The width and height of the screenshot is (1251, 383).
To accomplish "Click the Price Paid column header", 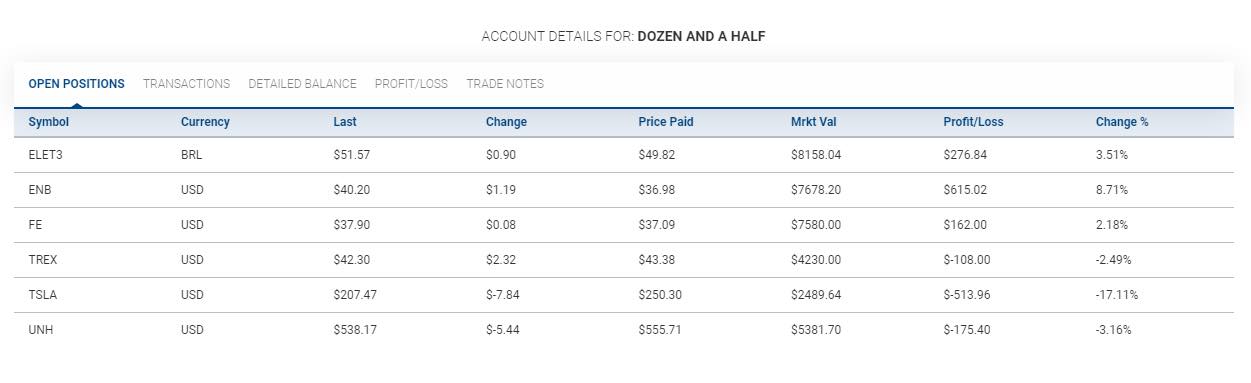I will pyautogui.click(x=666, y=122).
